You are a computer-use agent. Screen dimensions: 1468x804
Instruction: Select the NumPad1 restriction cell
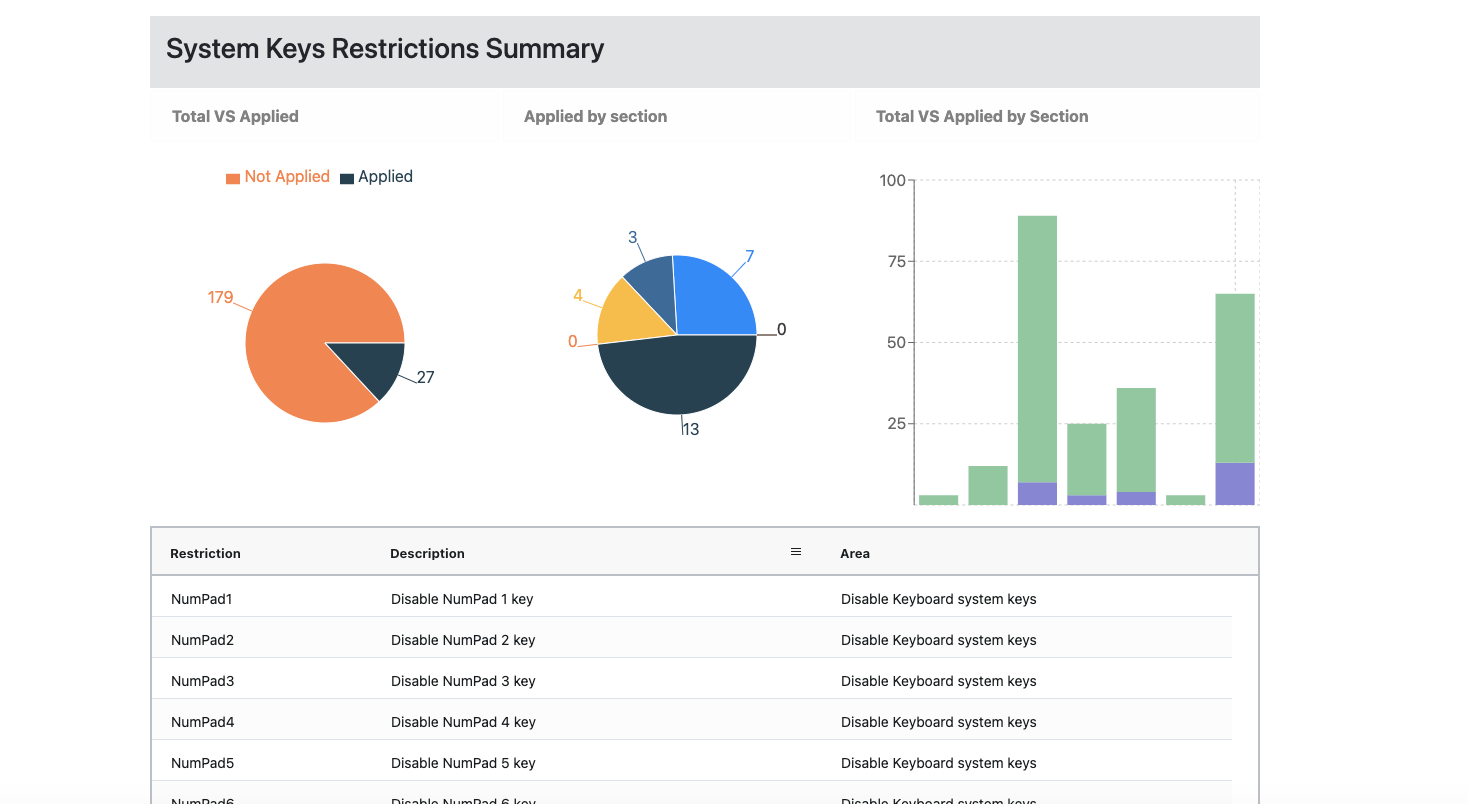point(202,599)
